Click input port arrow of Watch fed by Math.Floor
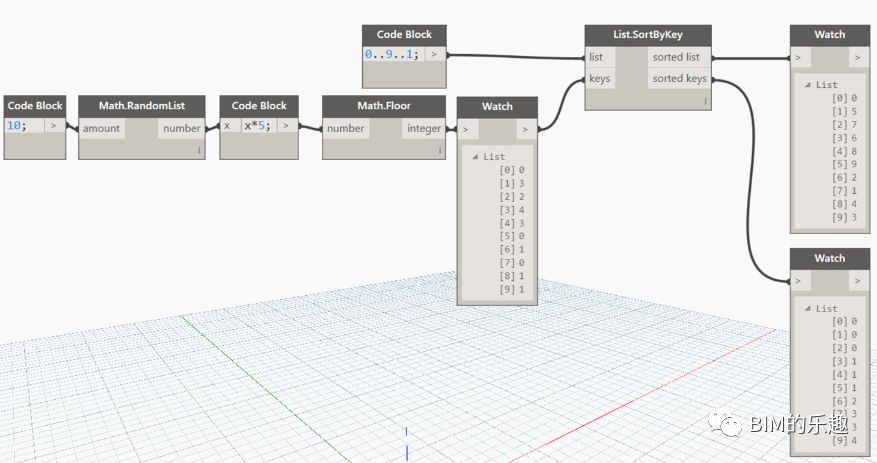Image resolution: width=877 pixels, height=463 pixels. click(466, 129)
